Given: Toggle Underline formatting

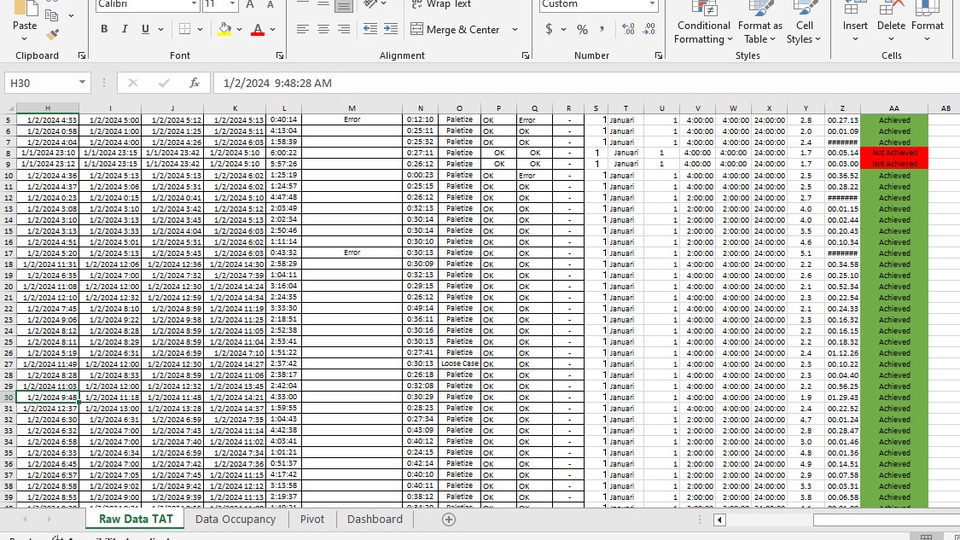Looking at the screenshot, I should click(145, 29).
